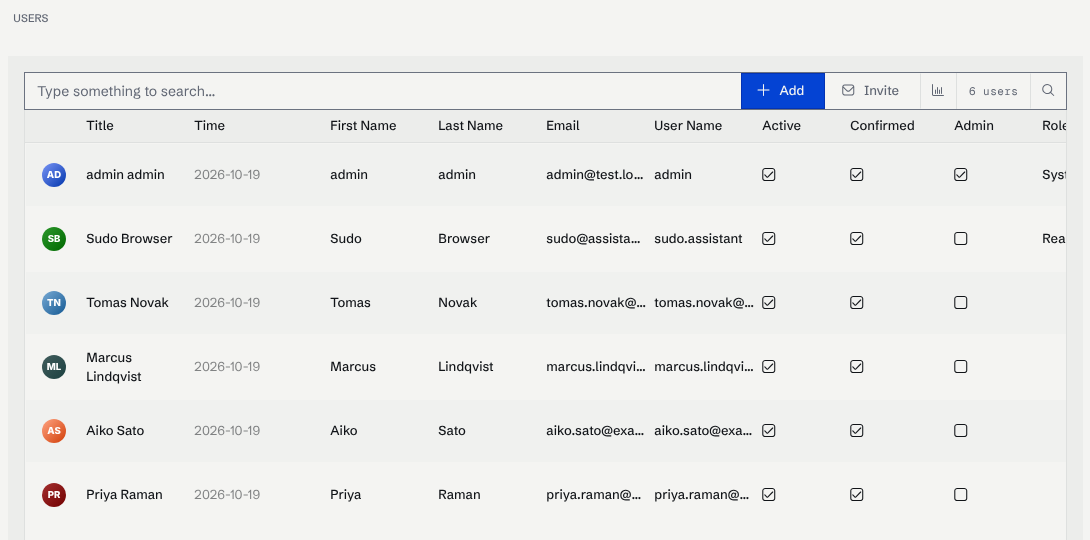Screen dimensions: 1090x540
Task: Click email cell 'tomas.novak@…'
Action: click(x=596, y=303)
